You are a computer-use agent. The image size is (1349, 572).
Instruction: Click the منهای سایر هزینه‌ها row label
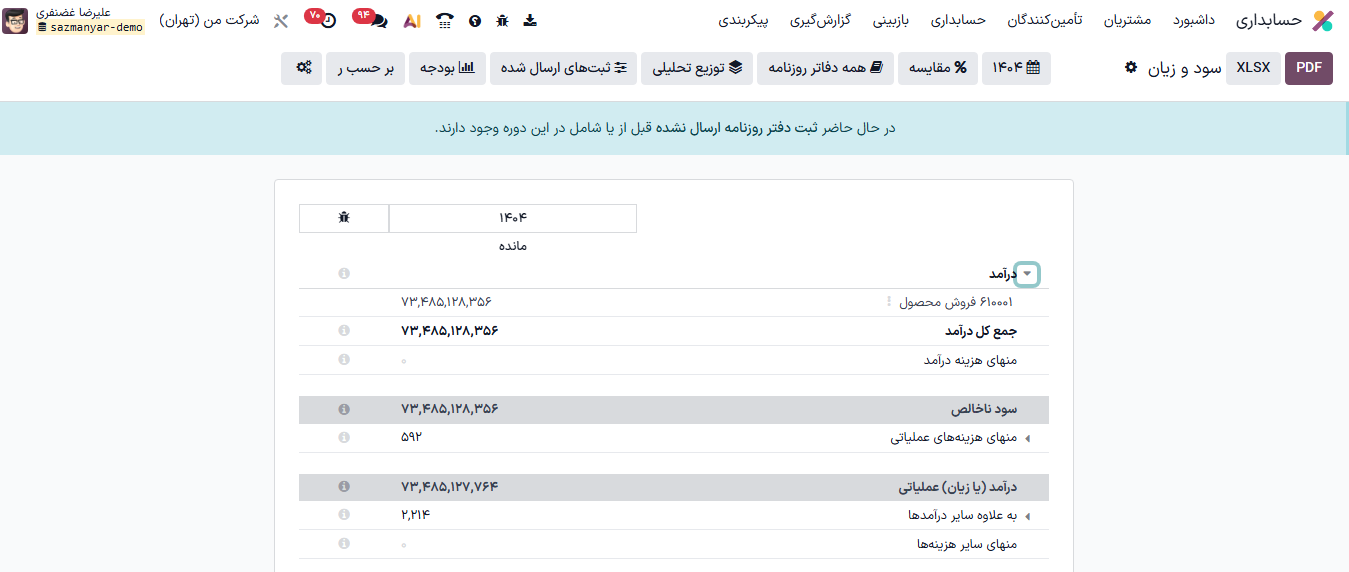967,544
